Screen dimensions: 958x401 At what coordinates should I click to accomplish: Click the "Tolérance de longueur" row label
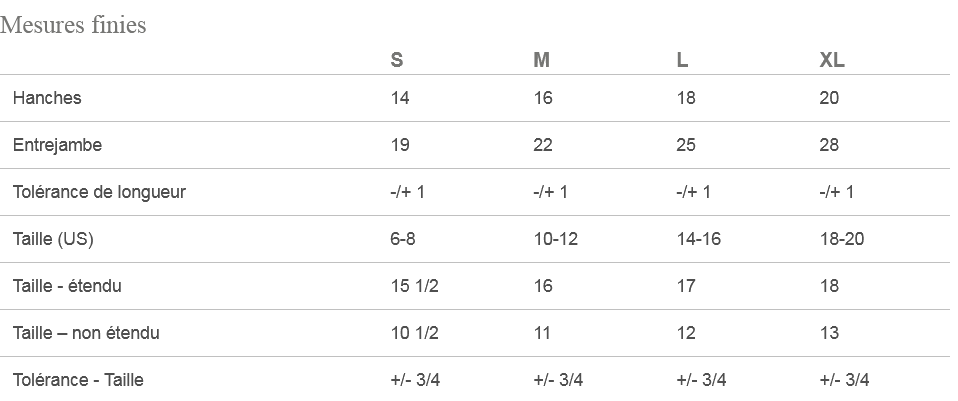pyautogui.click(x=99, y=192)
